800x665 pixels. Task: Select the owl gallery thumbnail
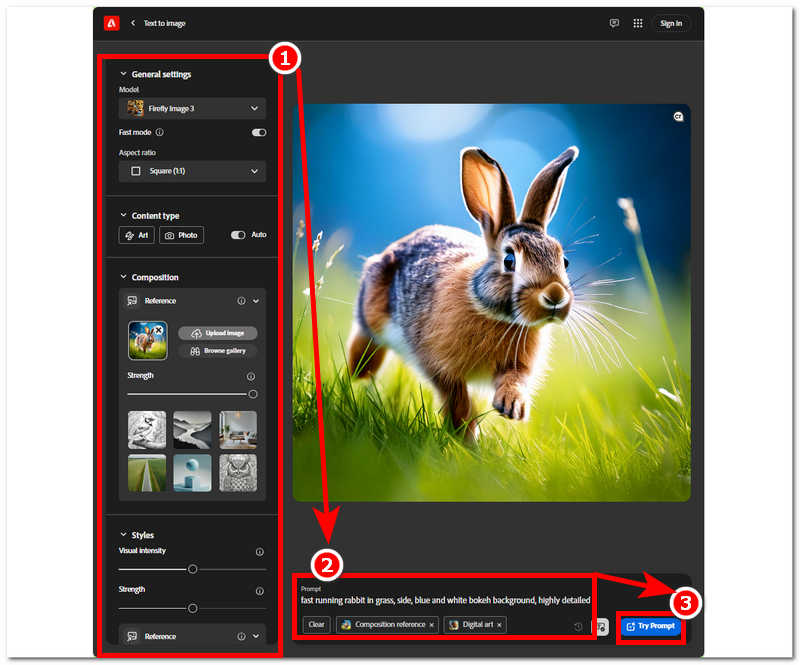(238, 473)
